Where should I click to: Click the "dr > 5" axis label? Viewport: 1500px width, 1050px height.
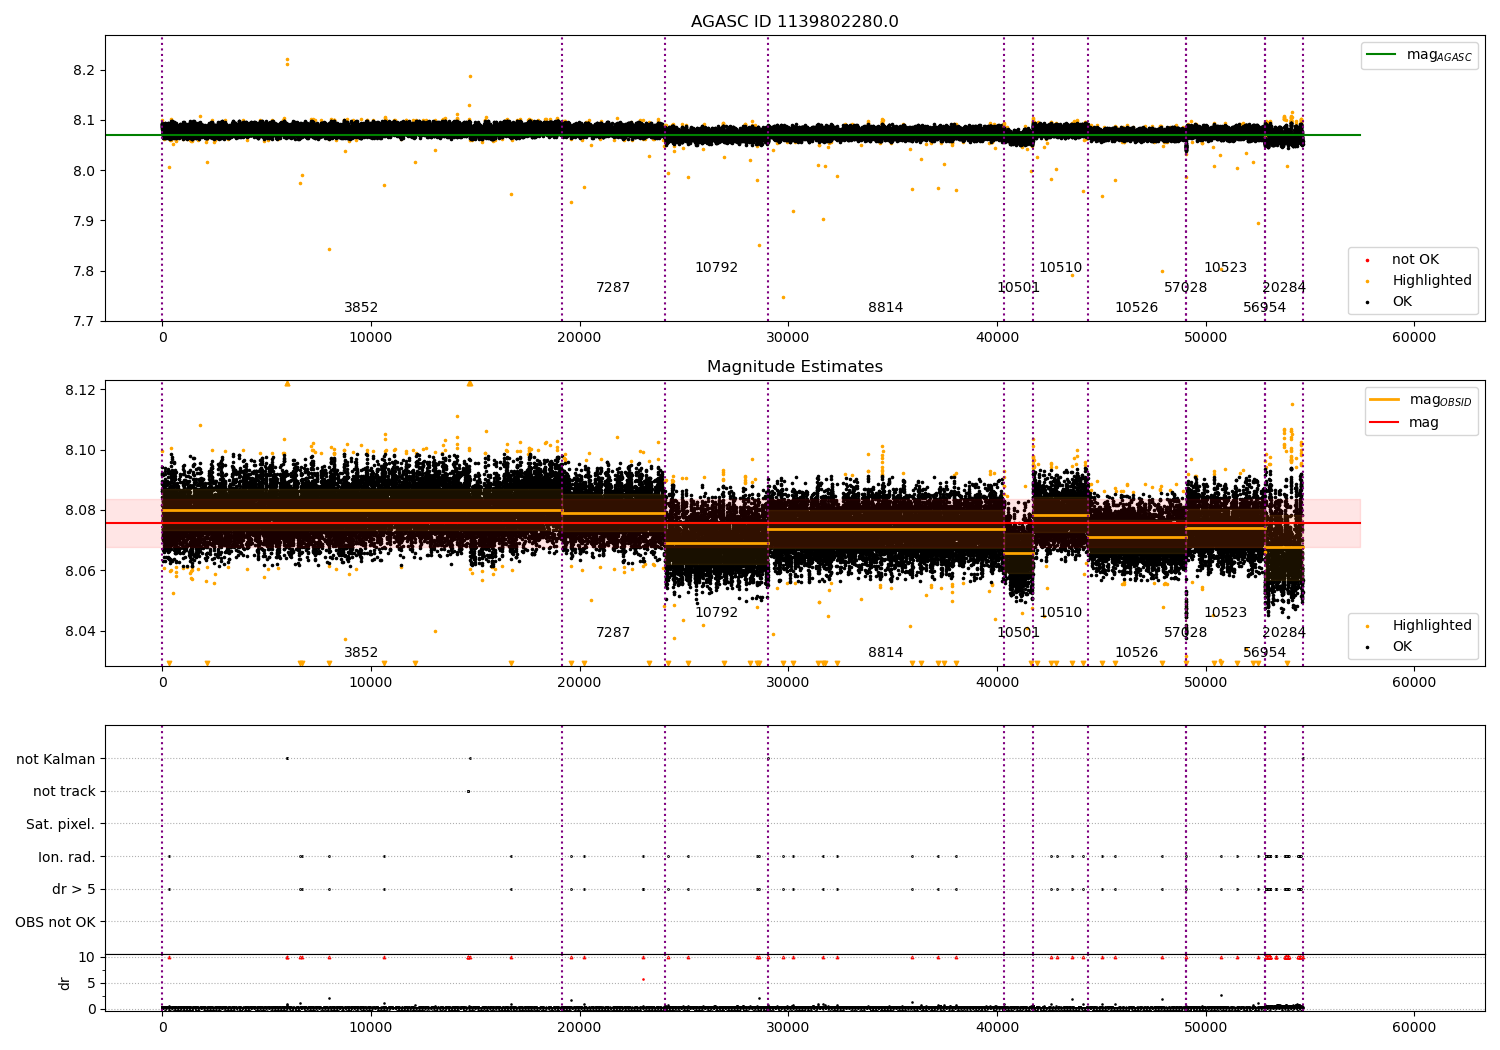click(x=74, y=890)
